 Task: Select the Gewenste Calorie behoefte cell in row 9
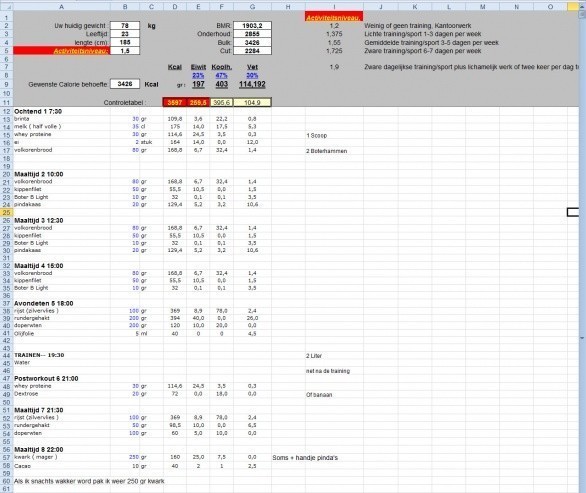tap(125, 84)
